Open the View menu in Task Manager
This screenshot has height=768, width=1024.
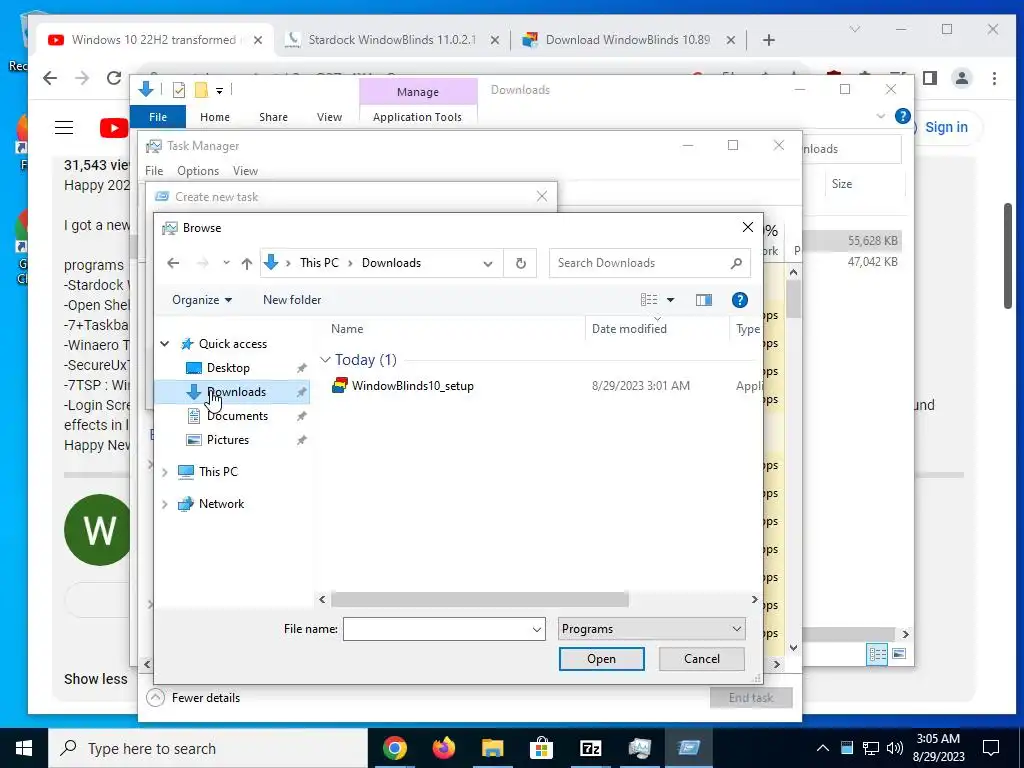[246, 171]
